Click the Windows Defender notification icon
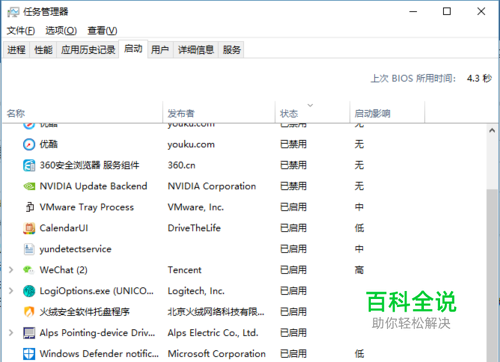Screen dimensions: 500x362 (x=29, y=354)
